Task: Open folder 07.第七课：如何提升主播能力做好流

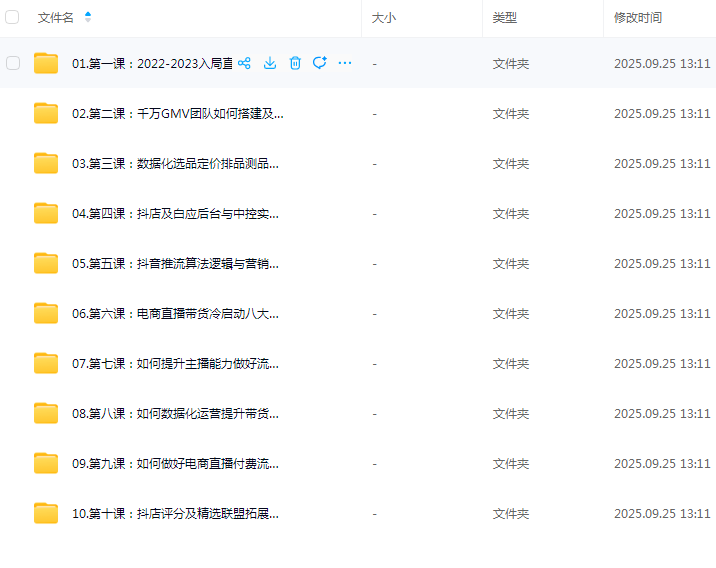Action: coord(175,364)
